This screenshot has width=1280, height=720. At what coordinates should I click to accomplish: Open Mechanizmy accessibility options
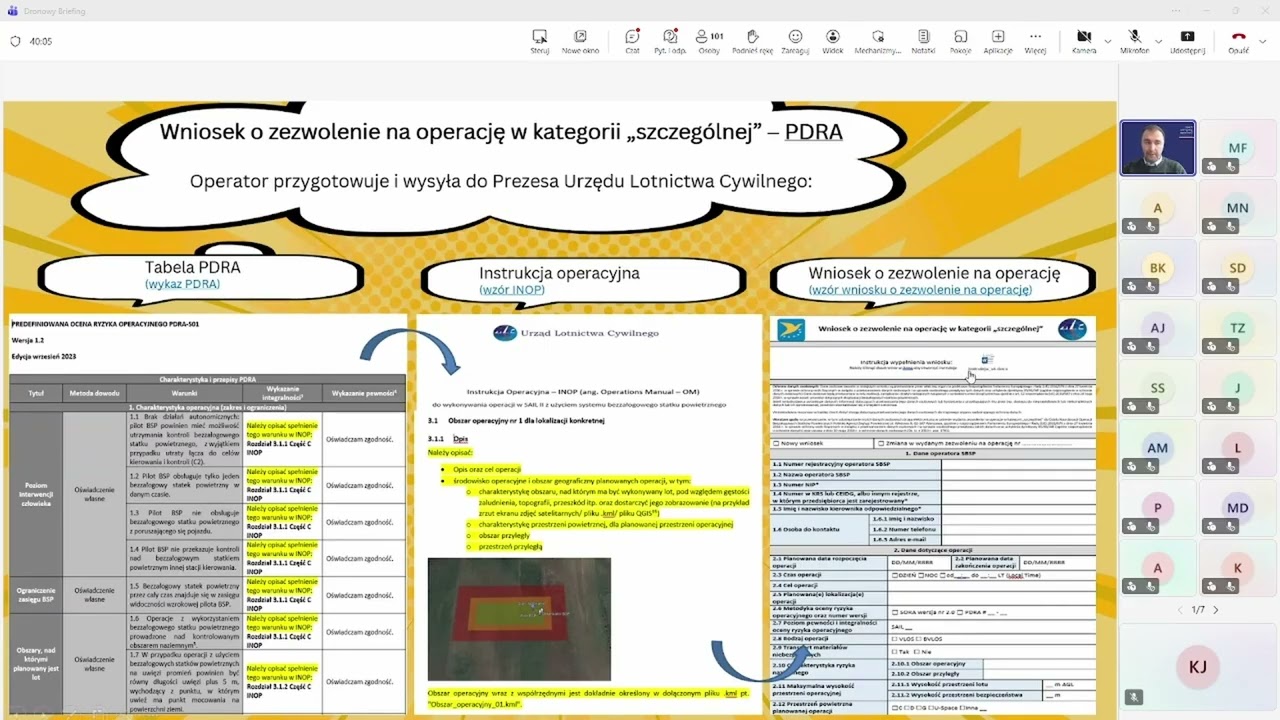877,41
